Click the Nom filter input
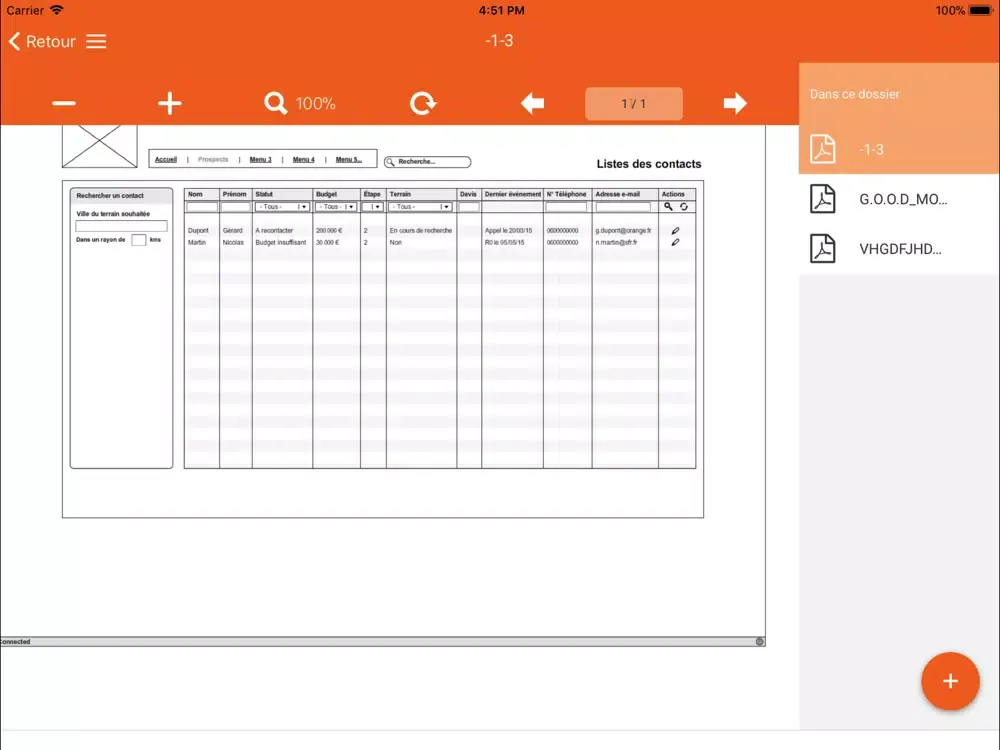Viewport: 1000px width, 750px height. [202, 207]
